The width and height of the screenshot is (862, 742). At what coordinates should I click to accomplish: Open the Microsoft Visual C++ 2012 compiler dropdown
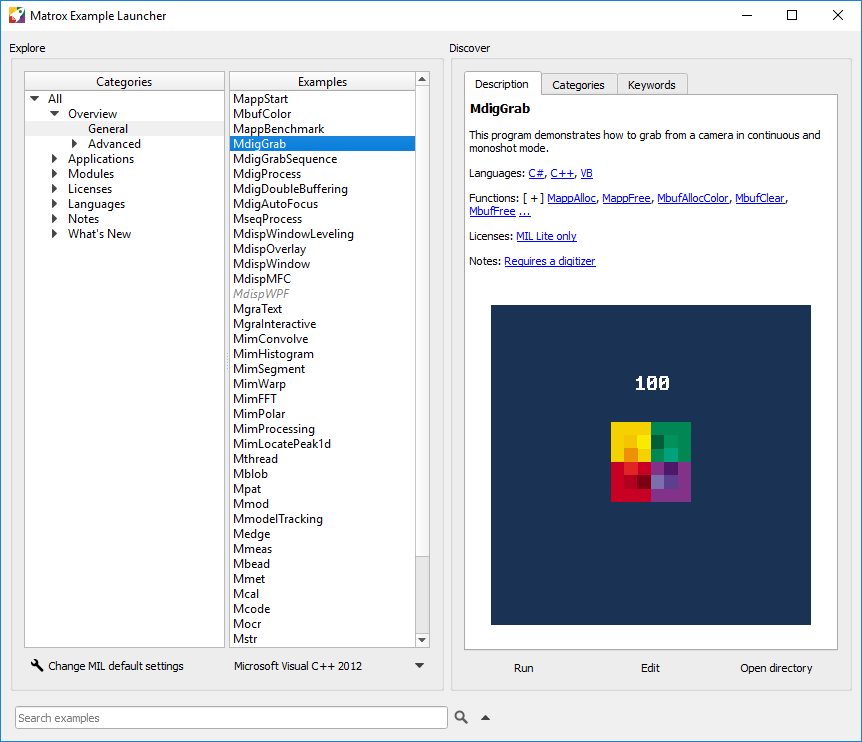419,665
